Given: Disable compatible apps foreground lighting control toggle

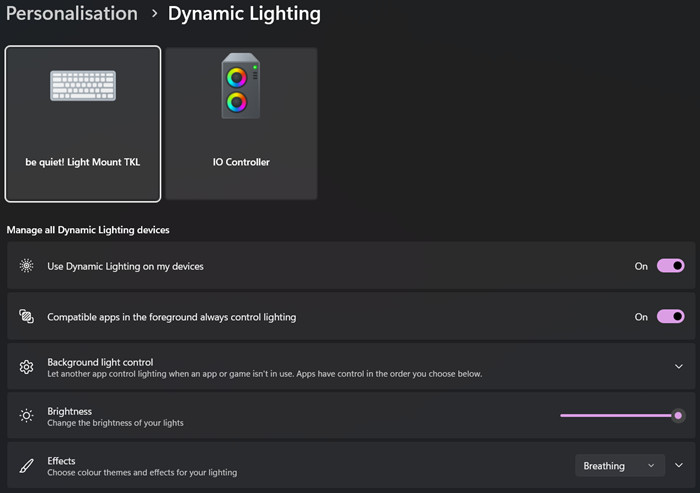Looking at the screenshot, I should (670, 316).
